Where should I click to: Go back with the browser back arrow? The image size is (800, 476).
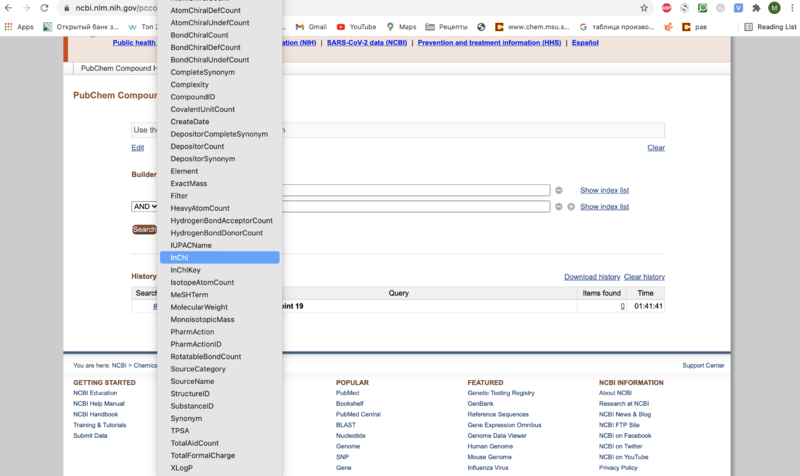pyautogui.click(x=8, y=8)
